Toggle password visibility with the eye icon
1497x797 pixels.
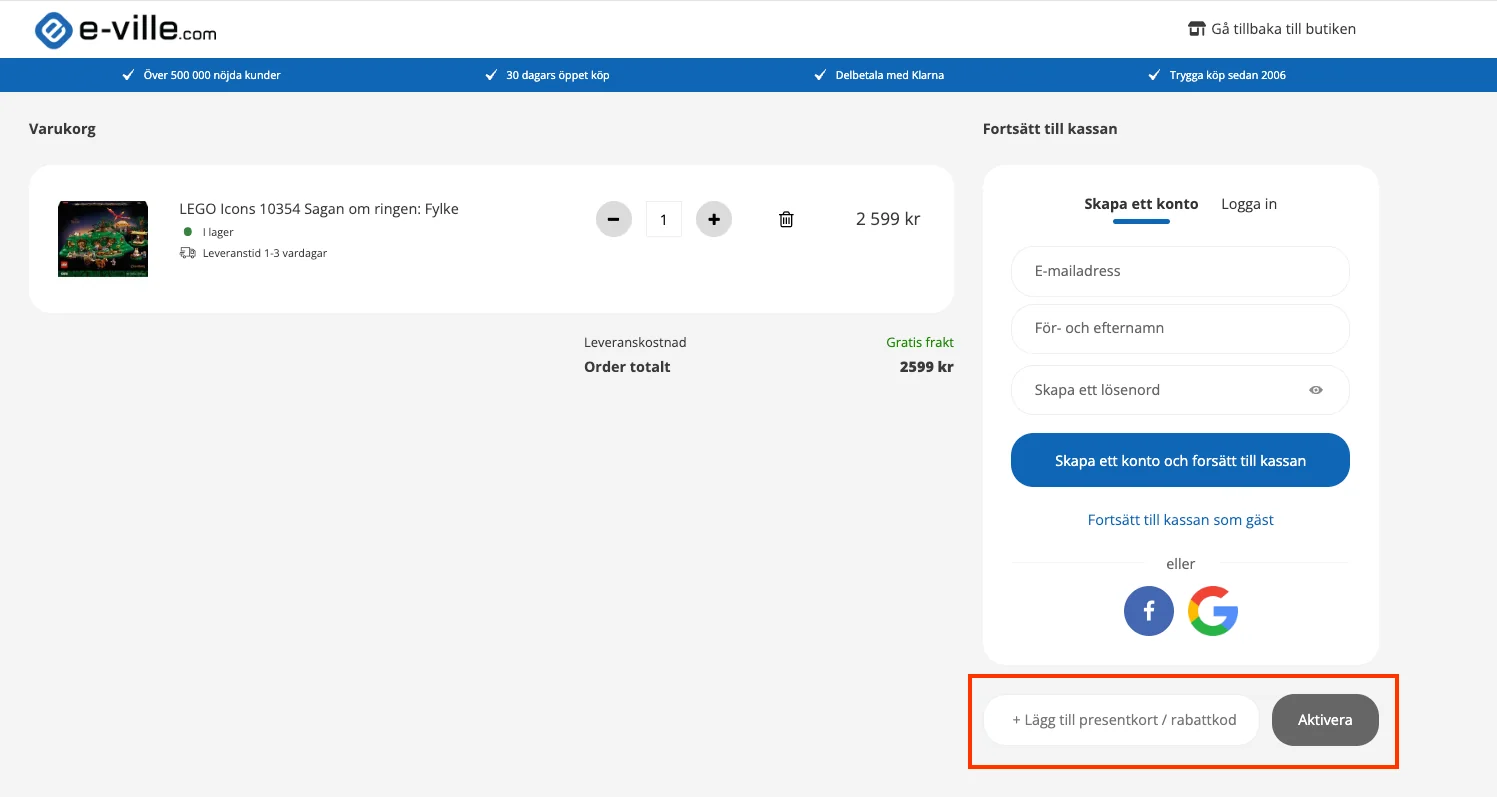point(1315,390)
